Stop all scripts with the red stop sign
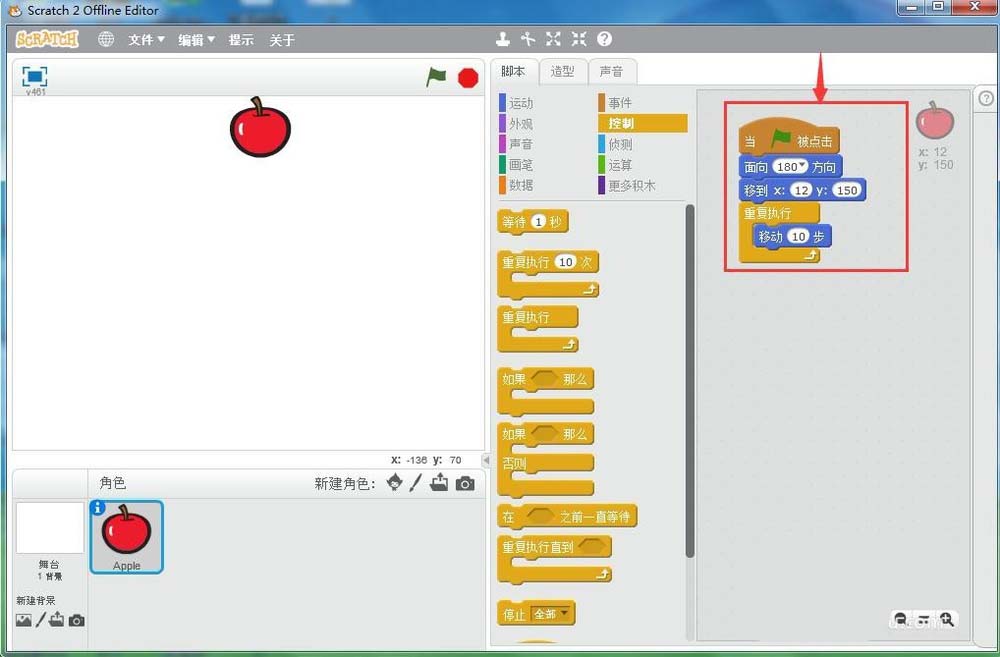This screenshot has height=657, width=1000. 468,76
